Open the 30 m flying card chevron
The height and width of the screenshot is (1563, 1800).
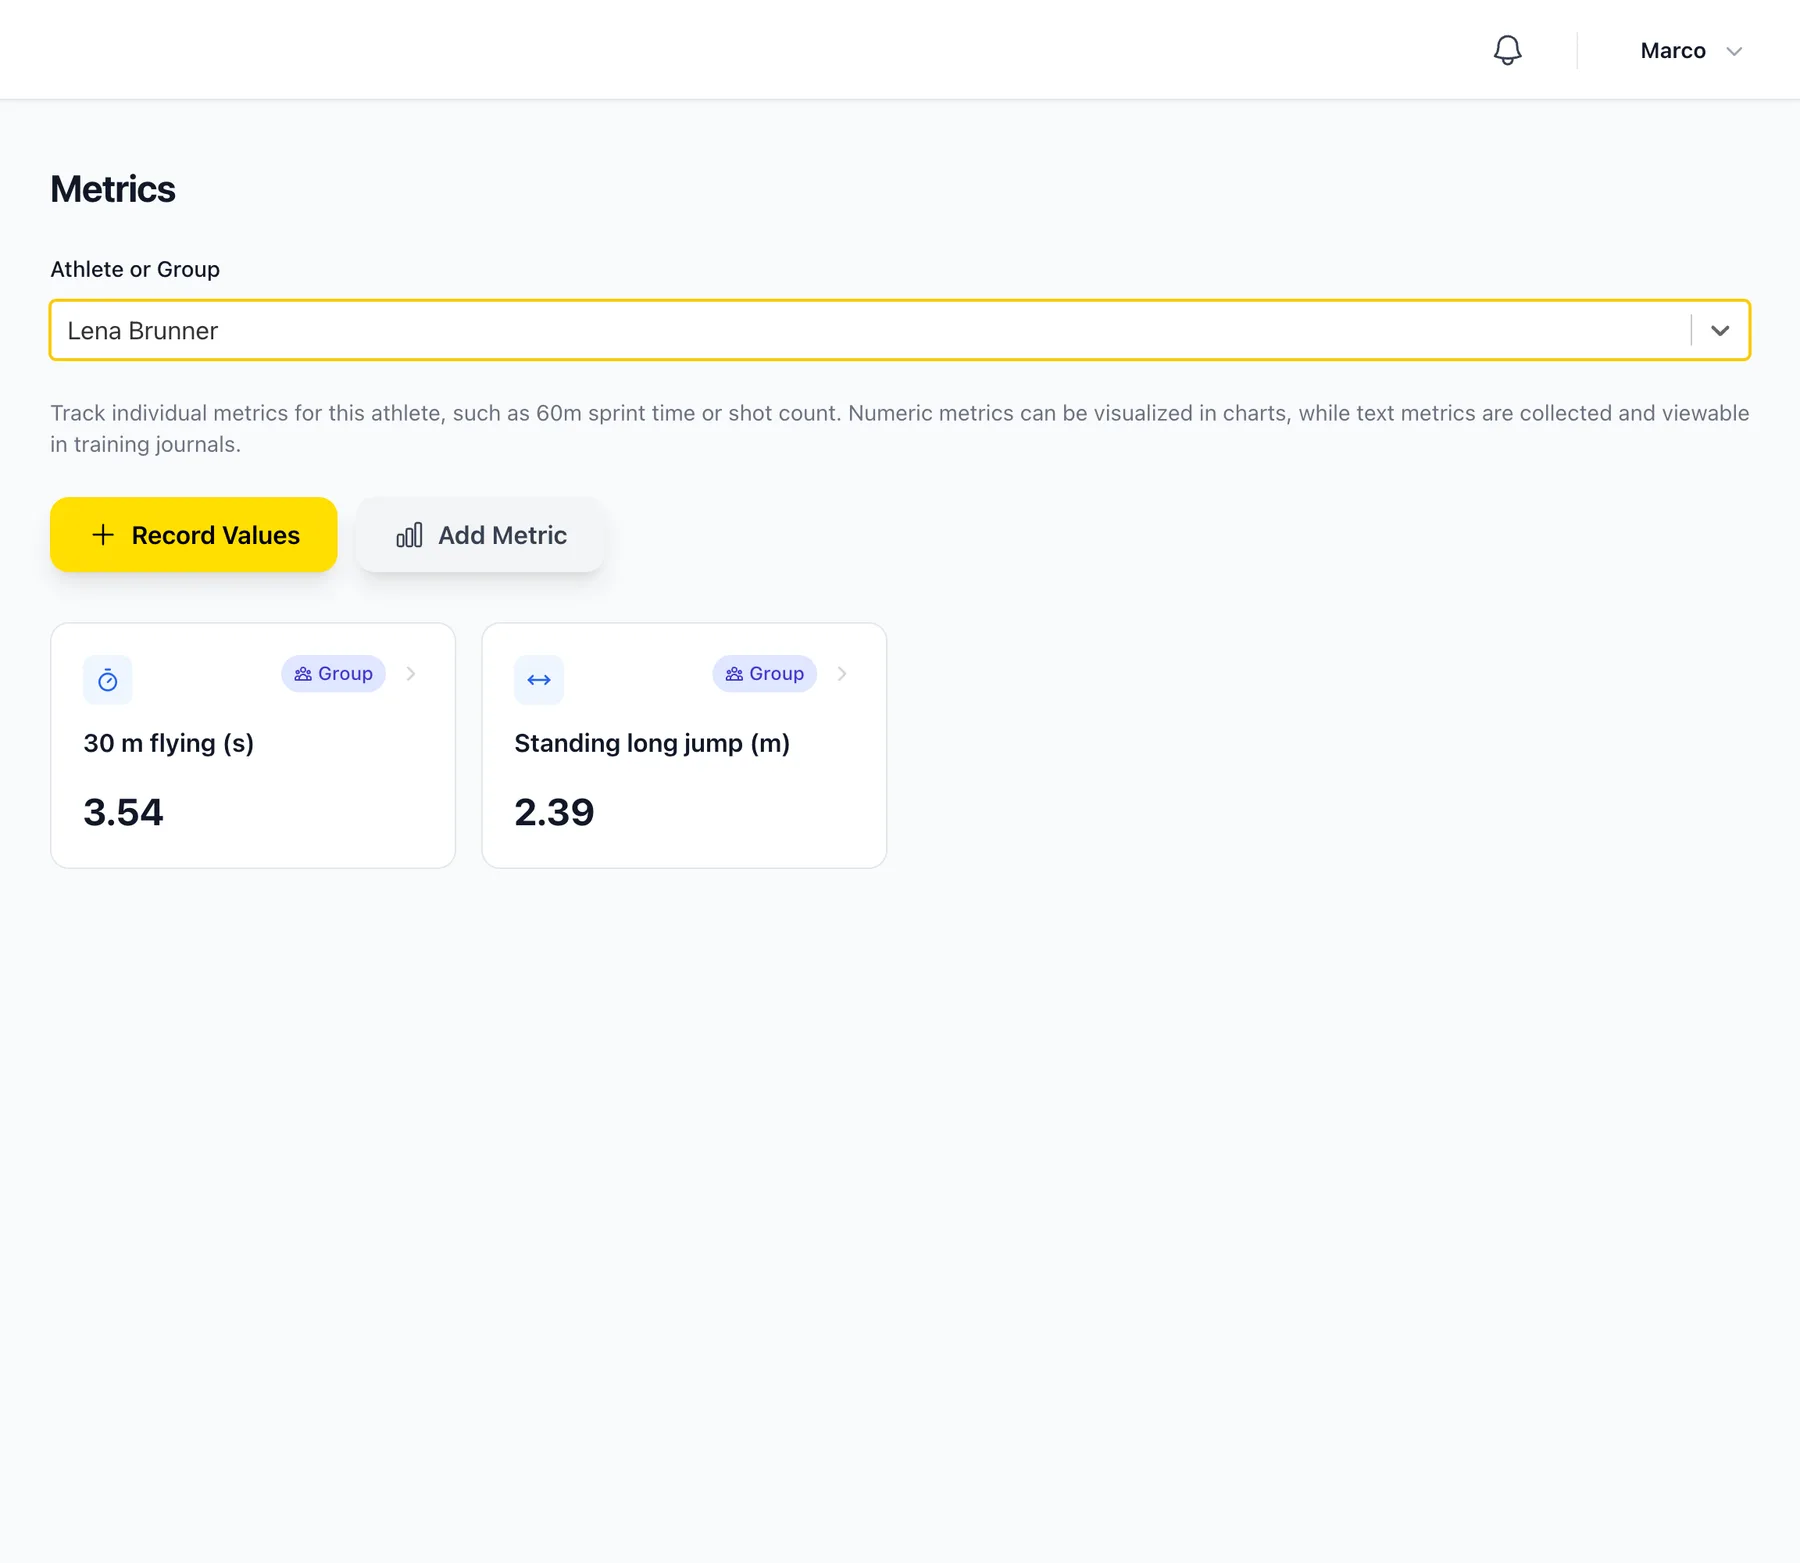point(411,674)
